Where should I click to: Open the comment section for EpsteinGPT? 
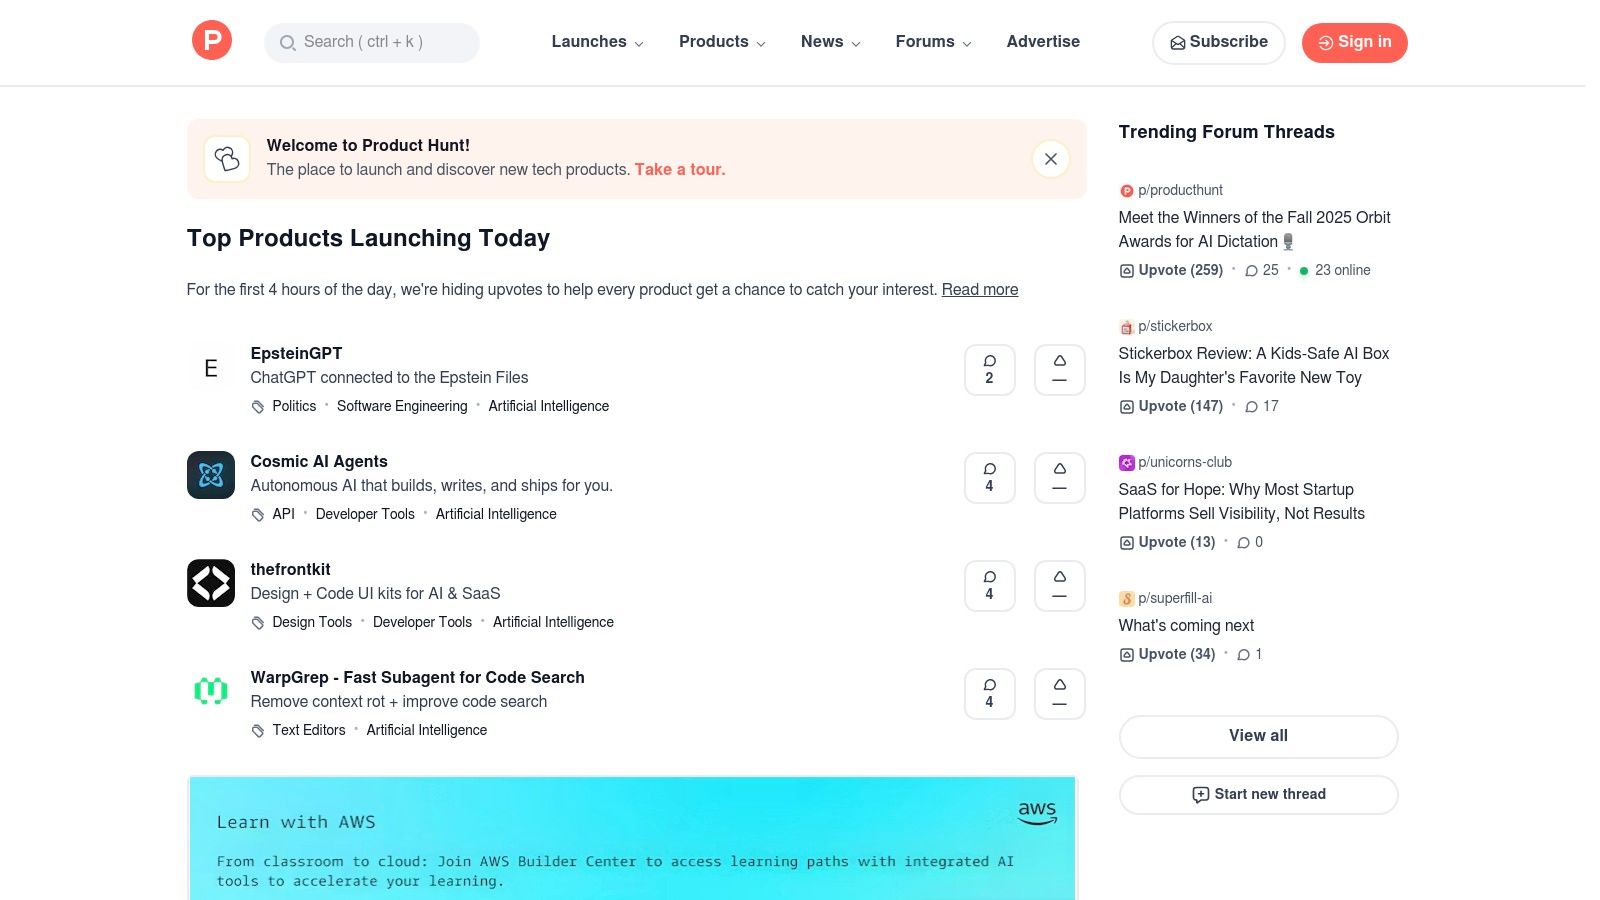click(989, 369)
